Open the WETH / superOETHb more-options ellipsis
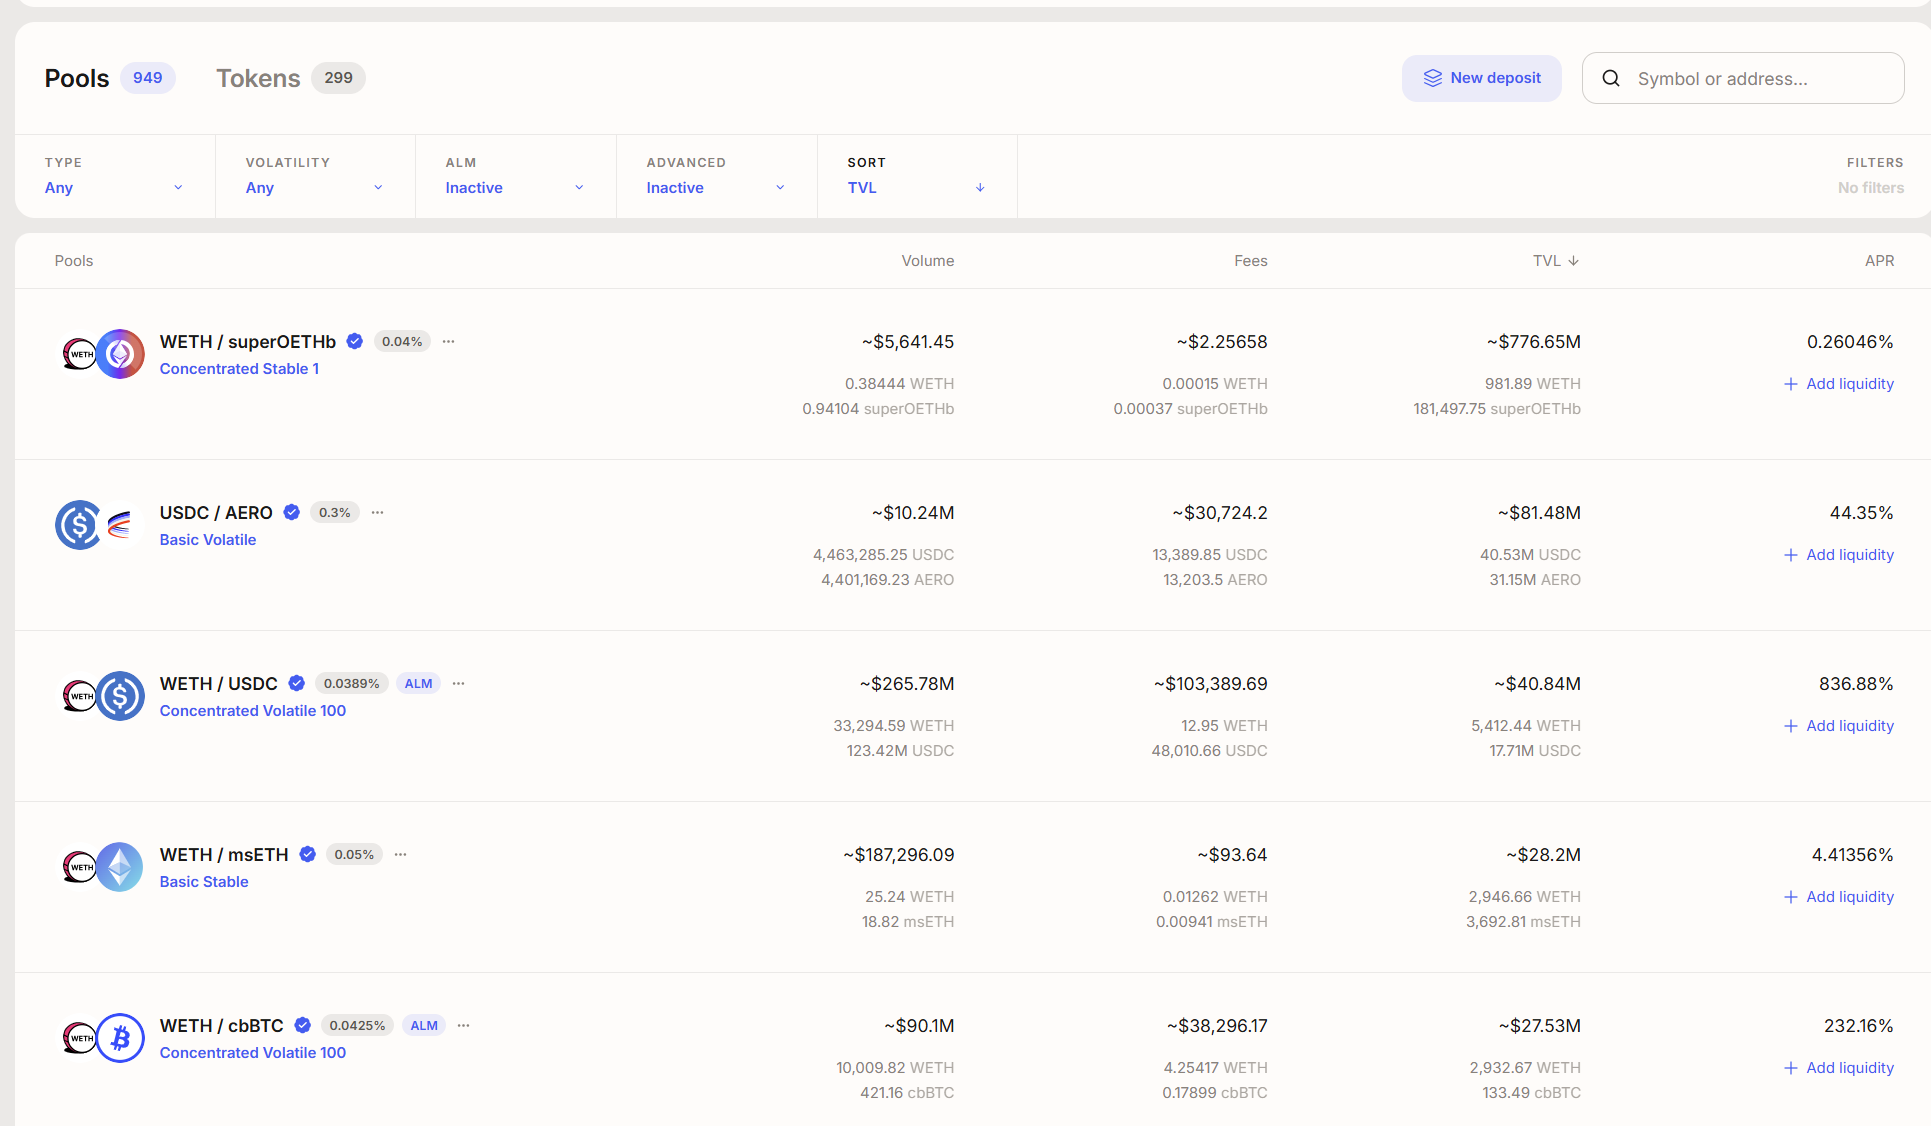The height and width of the screenshot is (1126, 1931). click(449, 341)
